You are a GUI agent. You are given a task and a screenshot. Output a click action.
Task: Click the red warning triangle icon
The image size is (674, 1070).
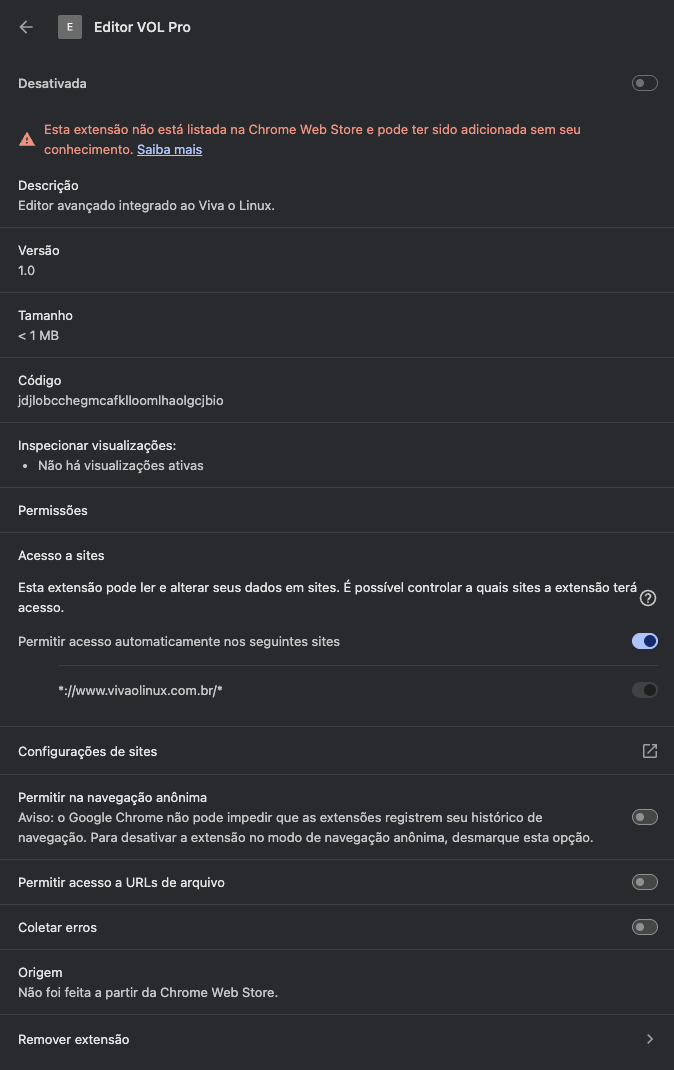27,140
